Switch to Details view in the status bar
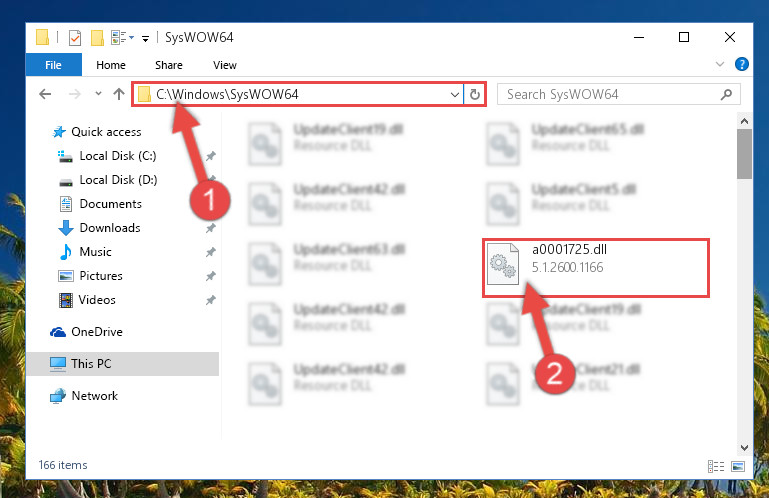 tap(716, 466)
